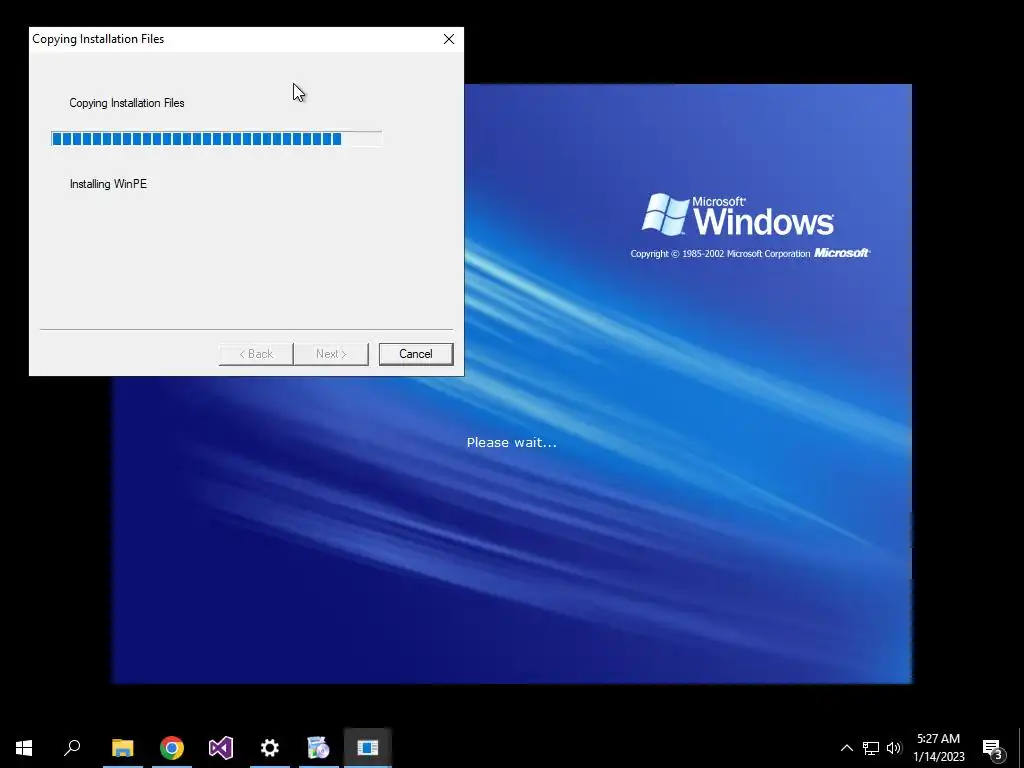
Task: Open the Windows Start menu
Action: (24, 748)
